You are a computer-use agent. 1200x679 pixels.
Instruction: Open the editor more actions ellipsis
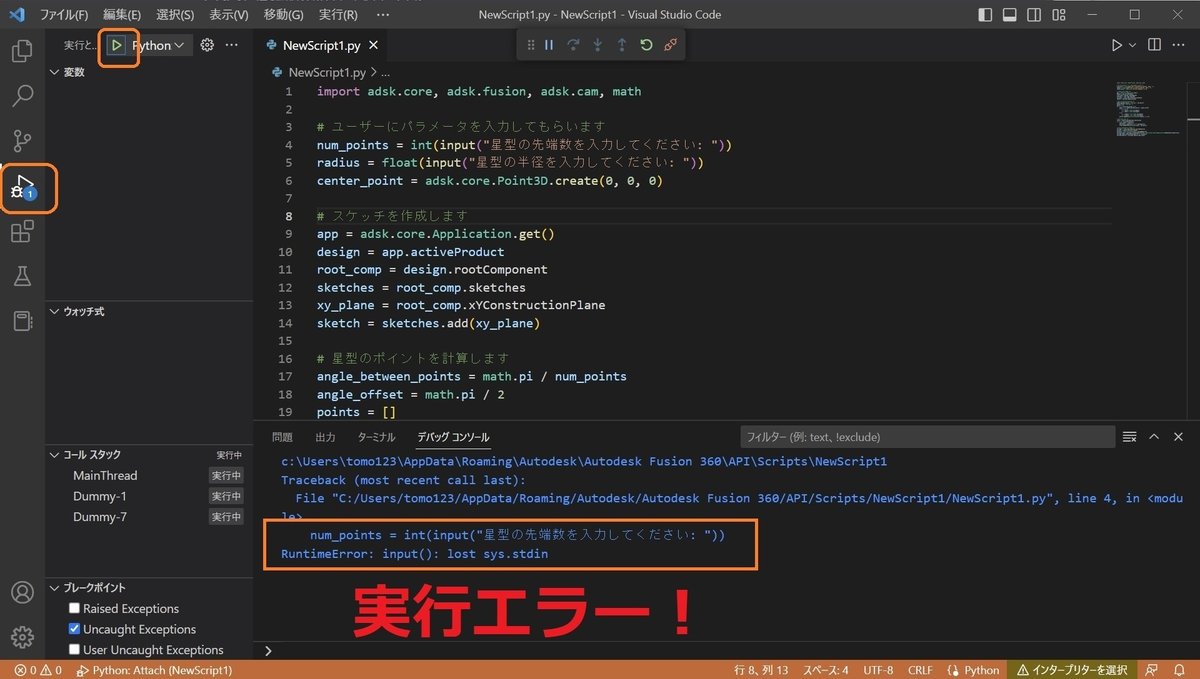pyautogui.click(x=1180, y=45)
